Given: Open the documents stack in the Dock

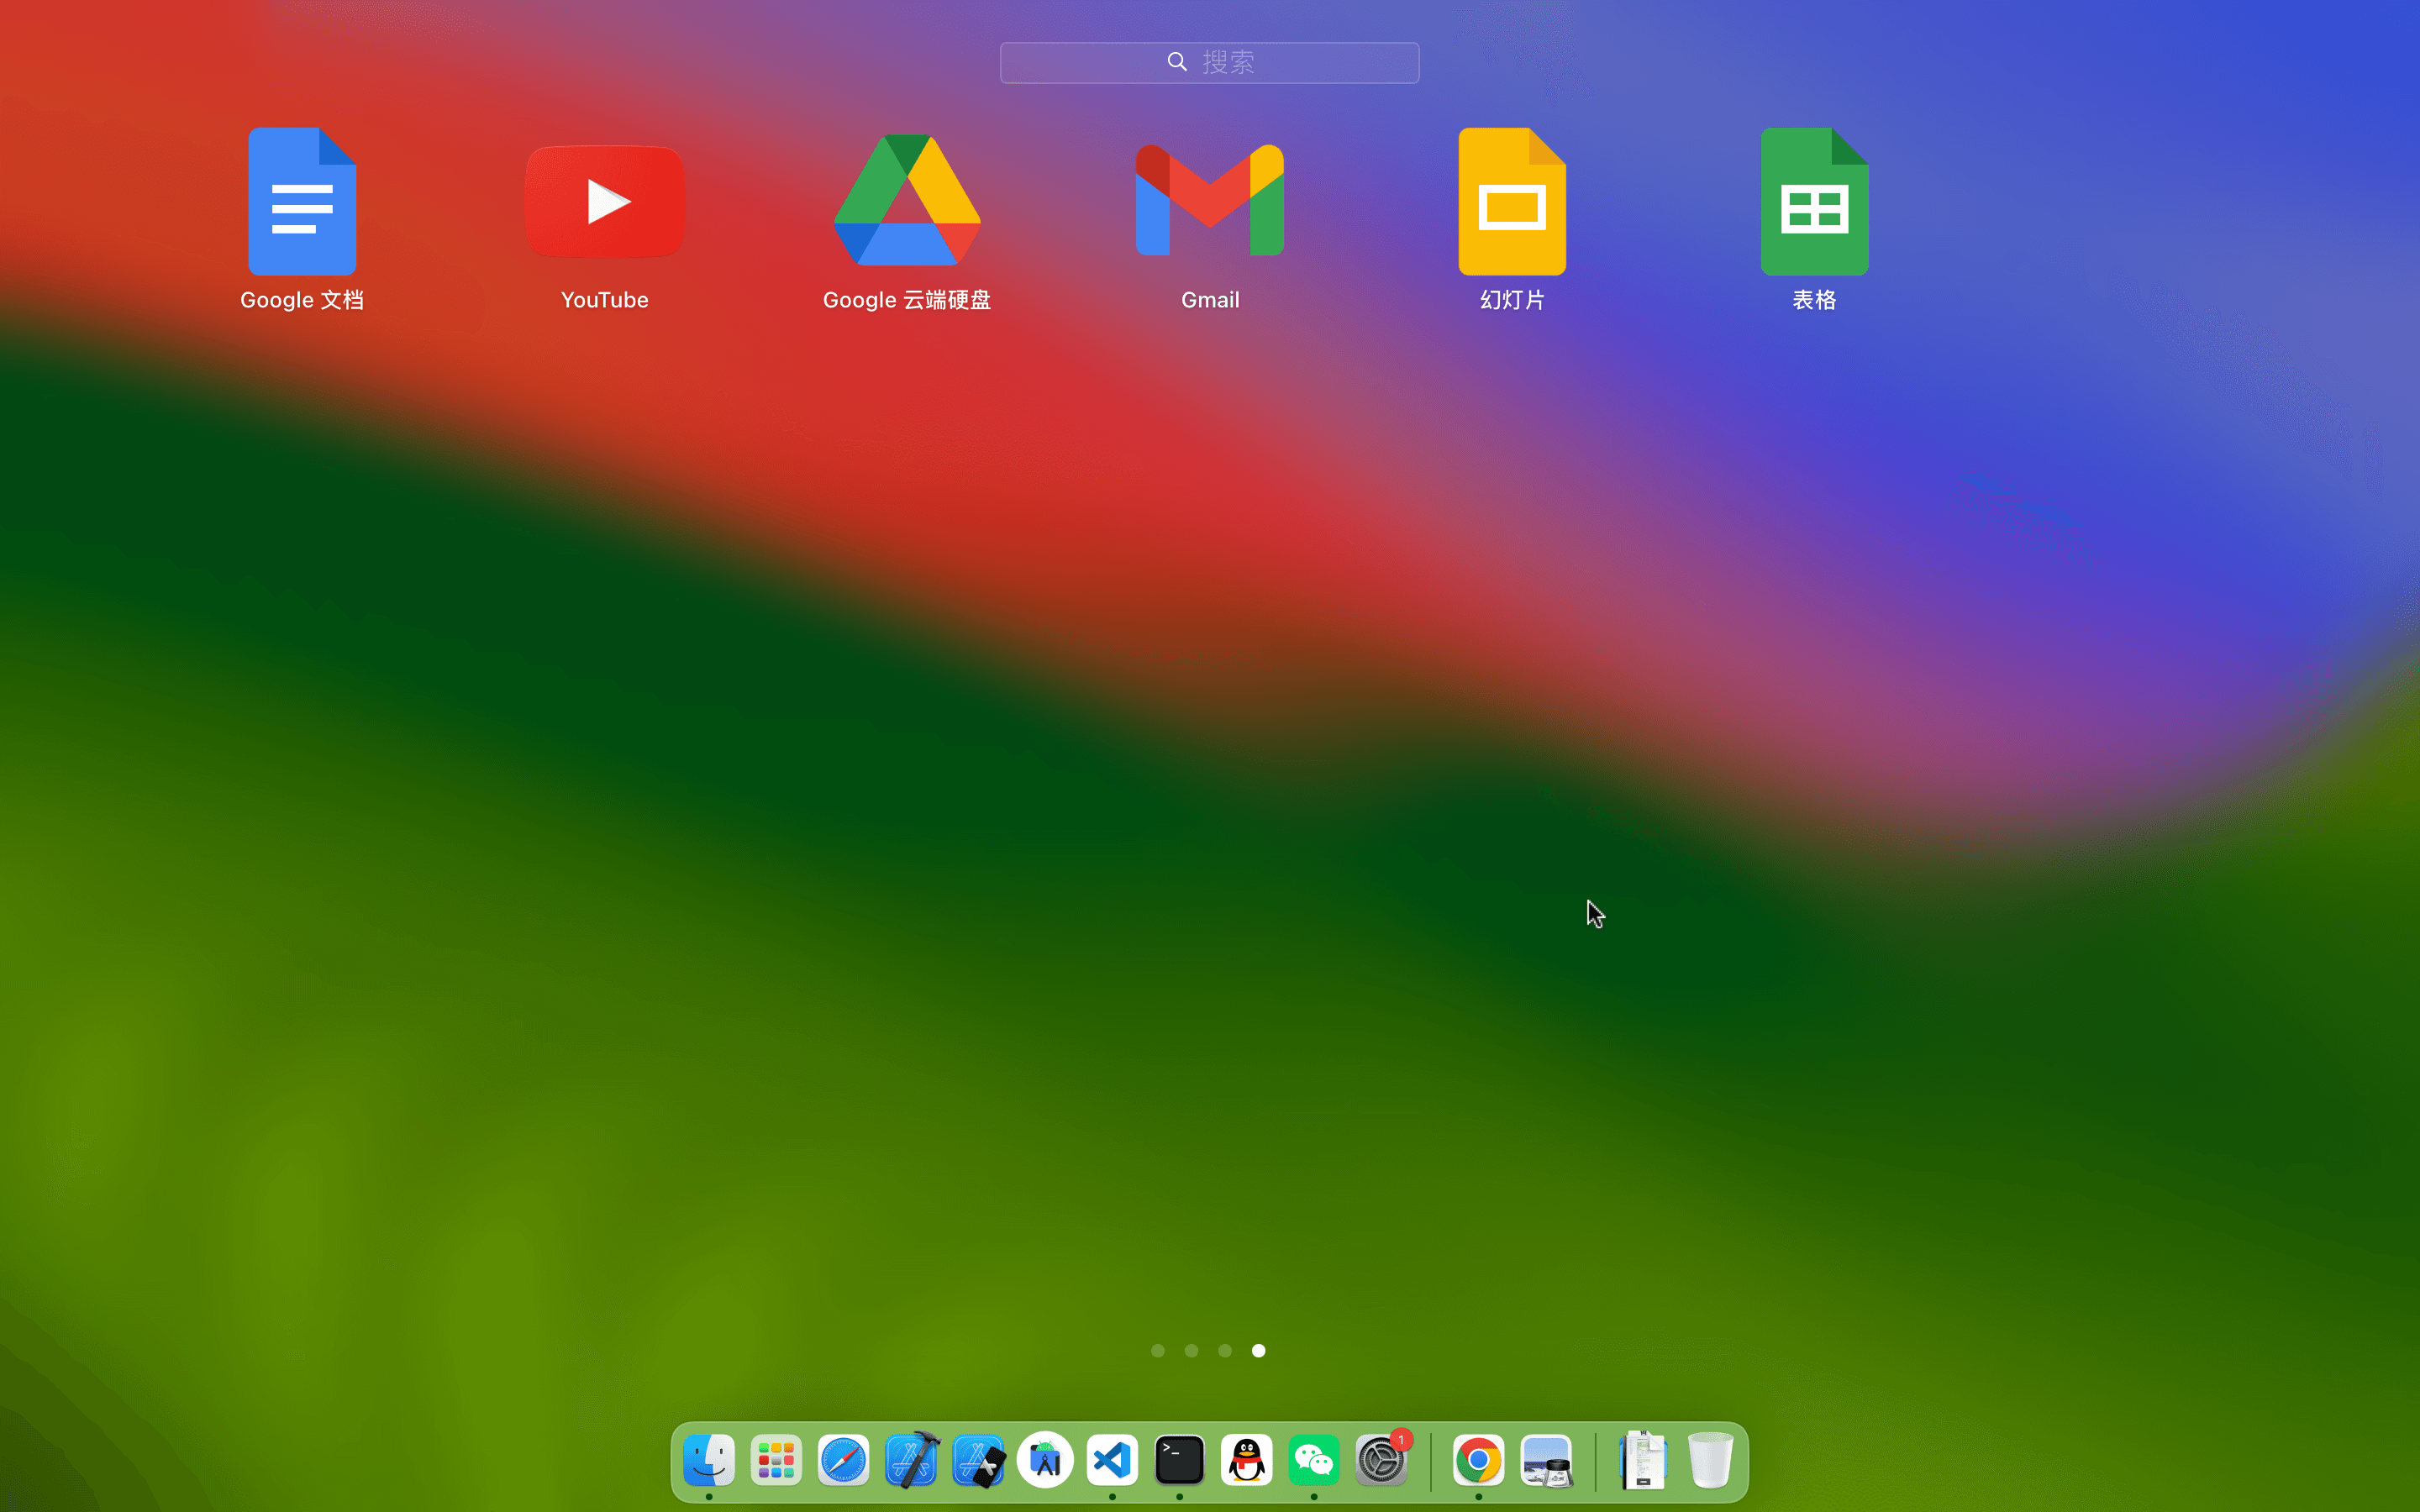Looking at the screenshot, I should pyautogui.click(x=1643, y=1461).
